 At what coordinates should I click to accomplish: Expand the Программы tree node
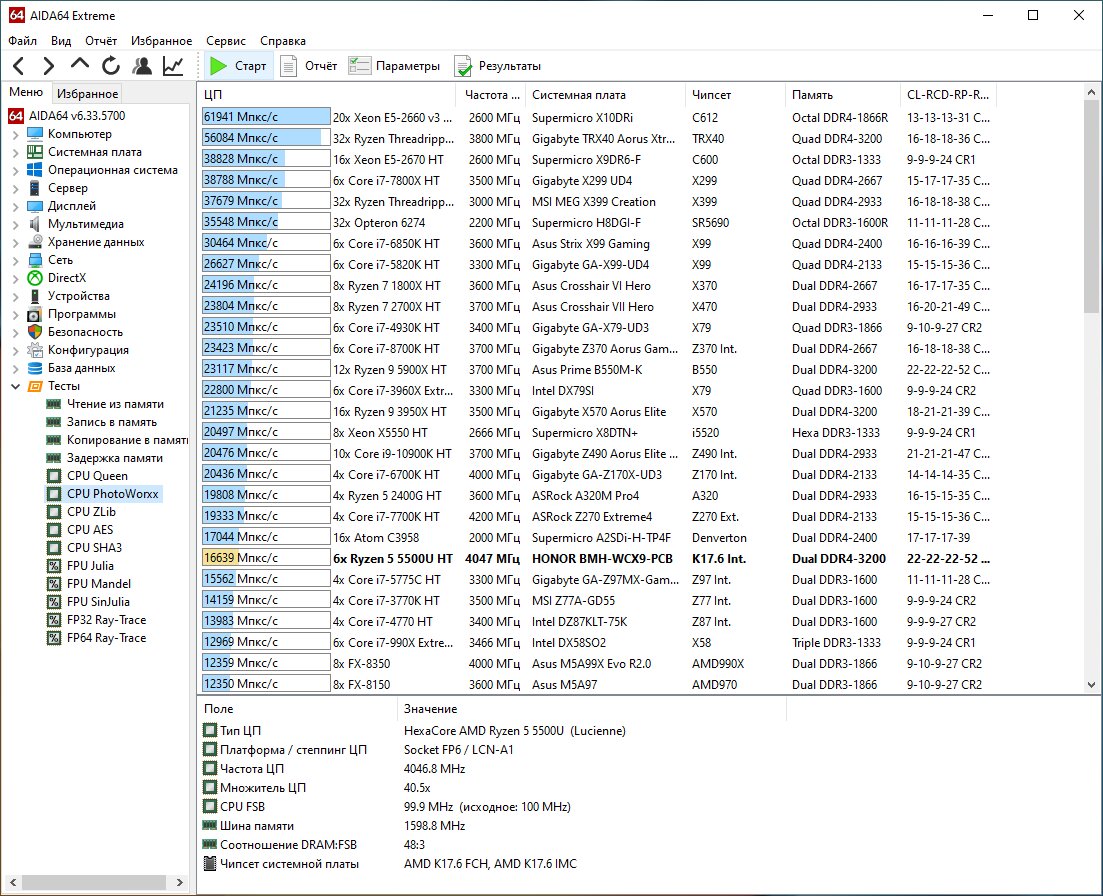15,314
